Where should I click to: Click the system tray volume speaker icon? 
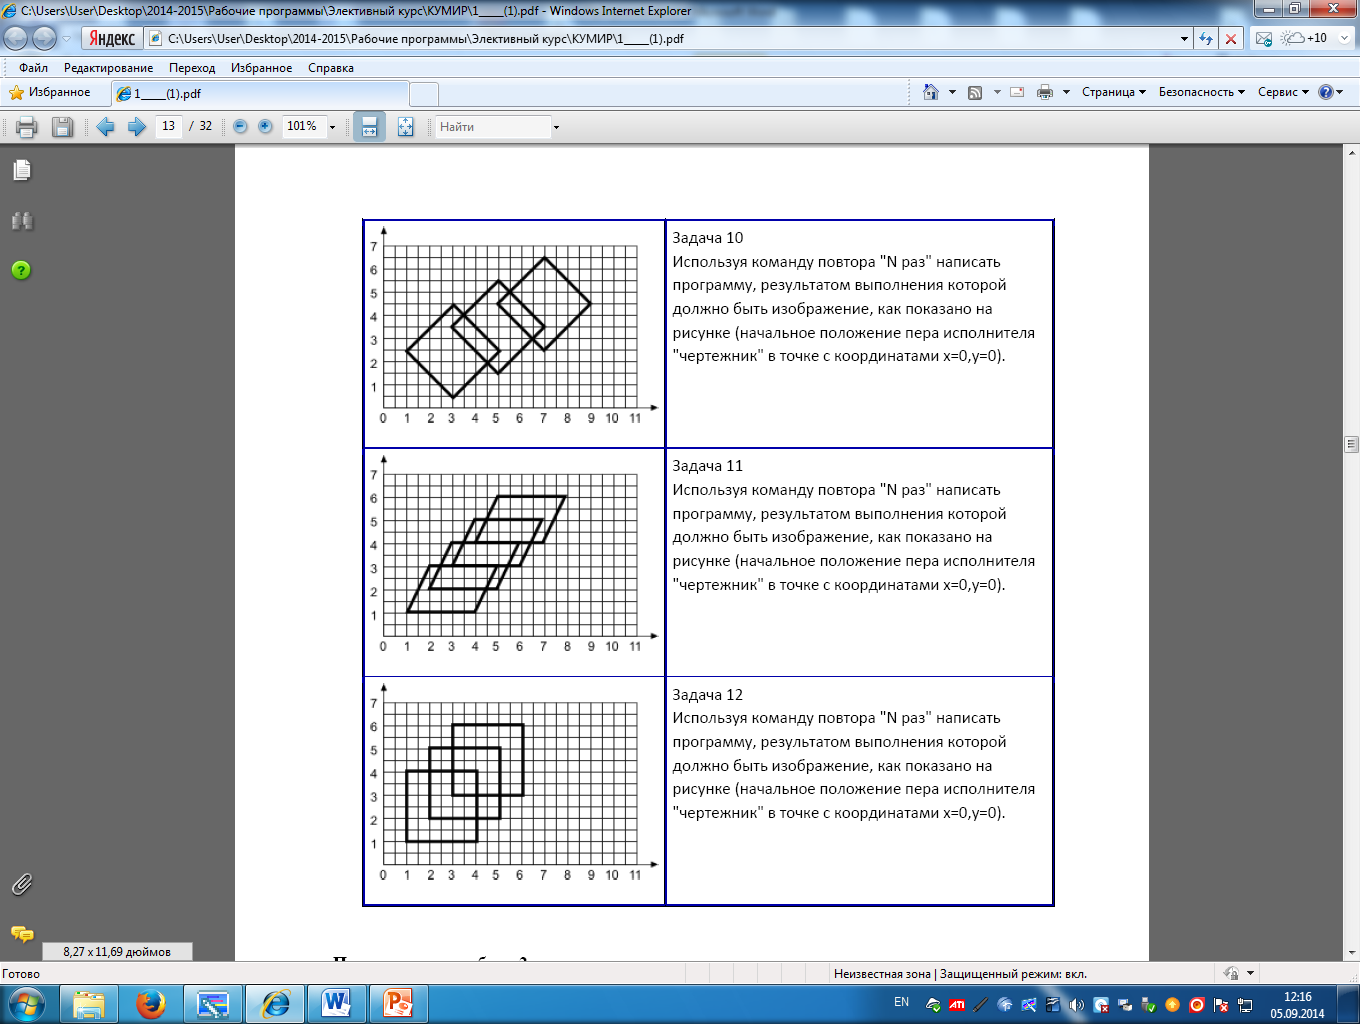[1077, 1005]
